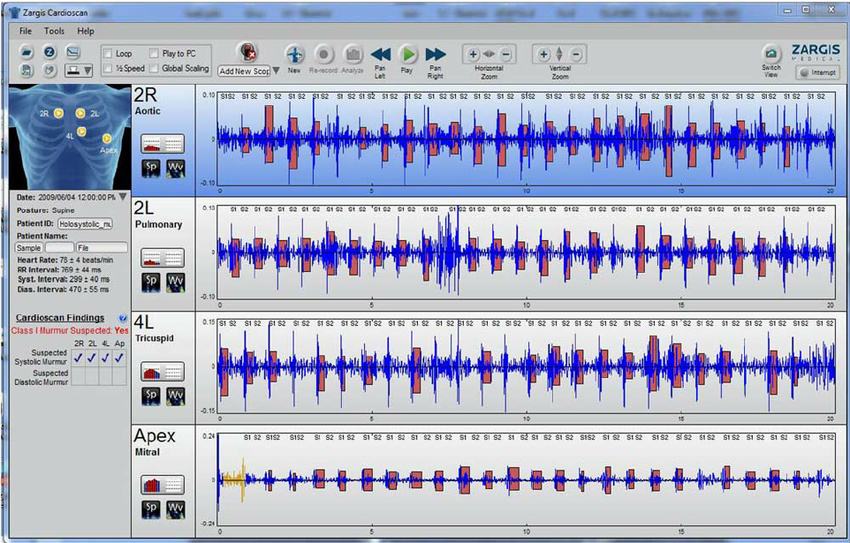Click the Cardioscan Findings help icon
This screenshot has width=850, height=543.
pyautogui.click(x=122, y=317)
